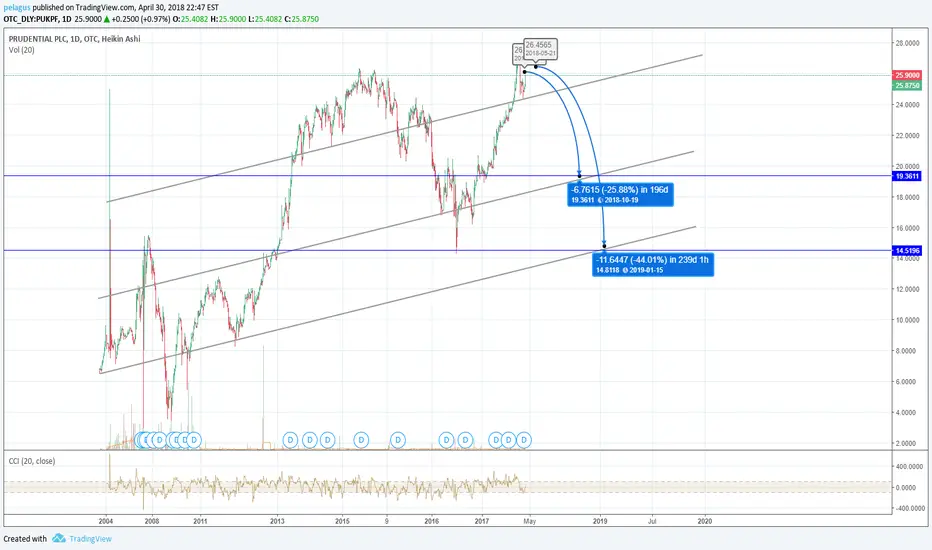Select the -6.7615 (-25.88%) forecast label
The image size is (932, 550).
[620, 194]
